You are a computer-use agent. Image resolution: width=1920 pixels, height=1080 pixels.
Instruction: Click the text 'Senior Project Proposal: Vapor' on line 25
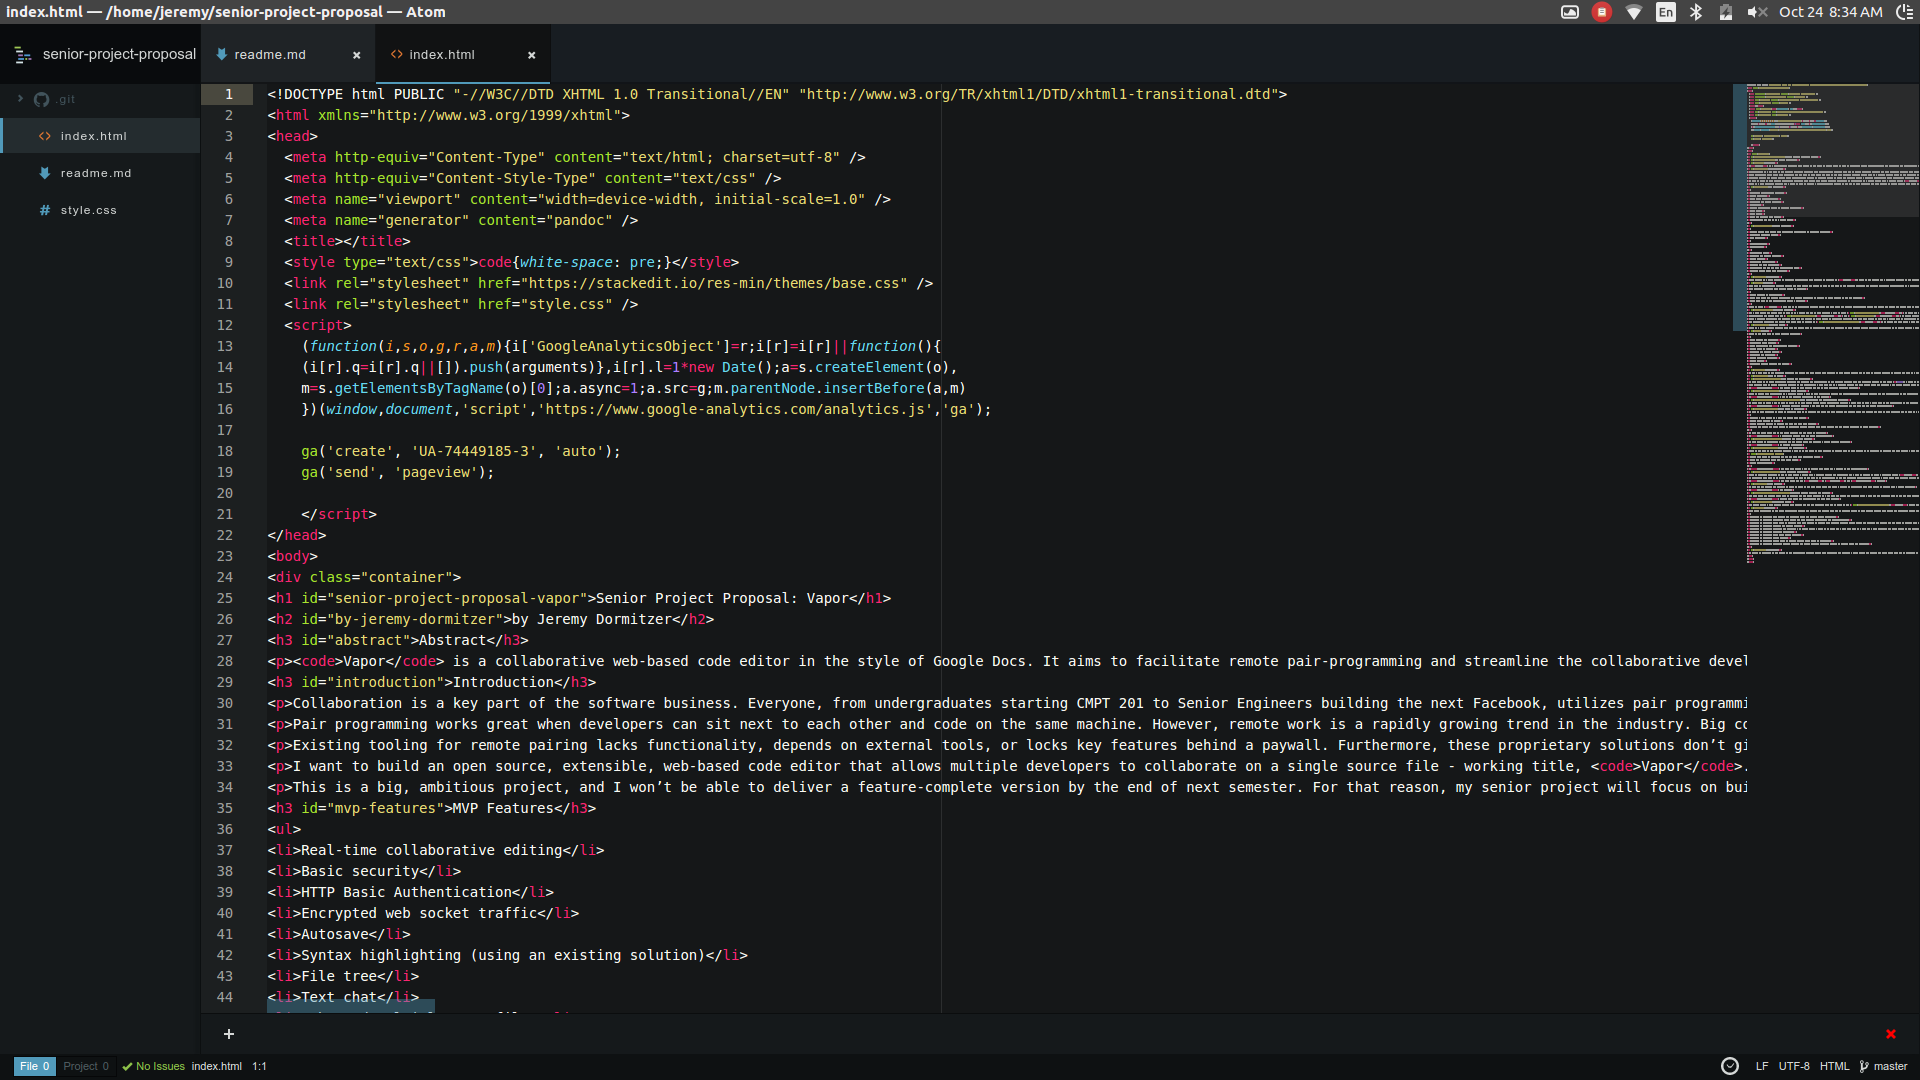tap(722, 598)
